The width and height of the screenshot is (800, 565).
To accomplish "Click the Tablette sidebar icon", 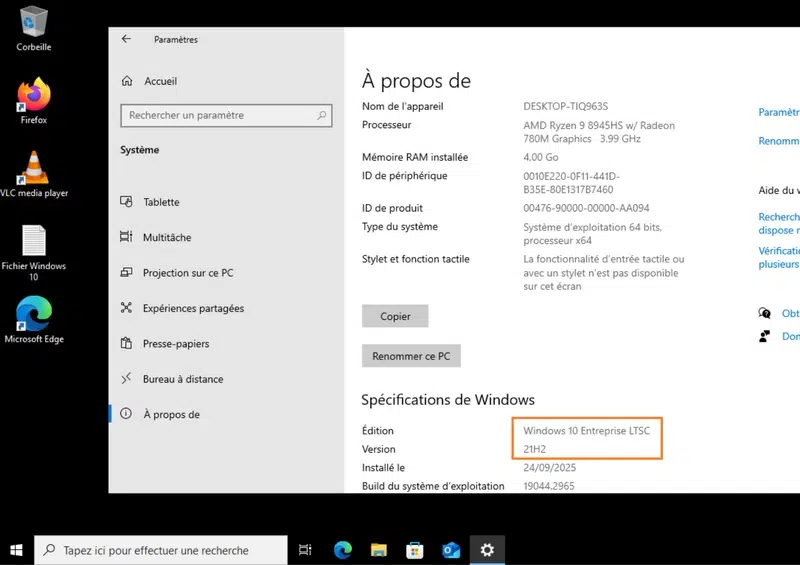I will [126, 202].
